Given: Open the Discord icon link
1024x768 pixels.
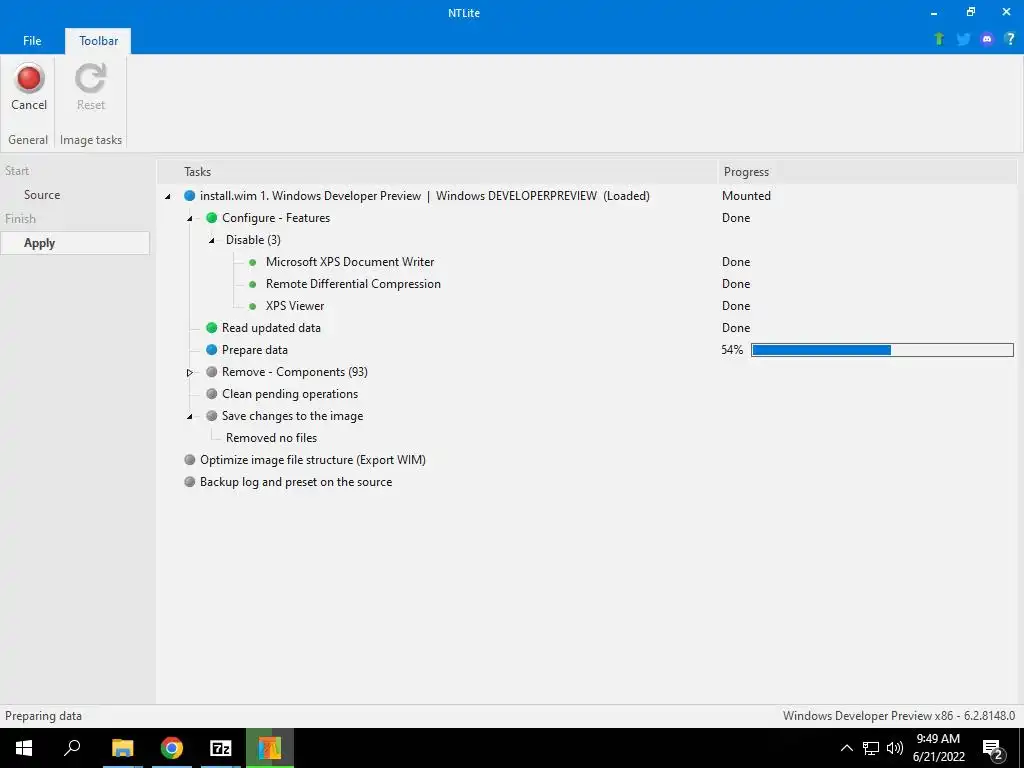Looking at the screenshot, I should (987, 39).
